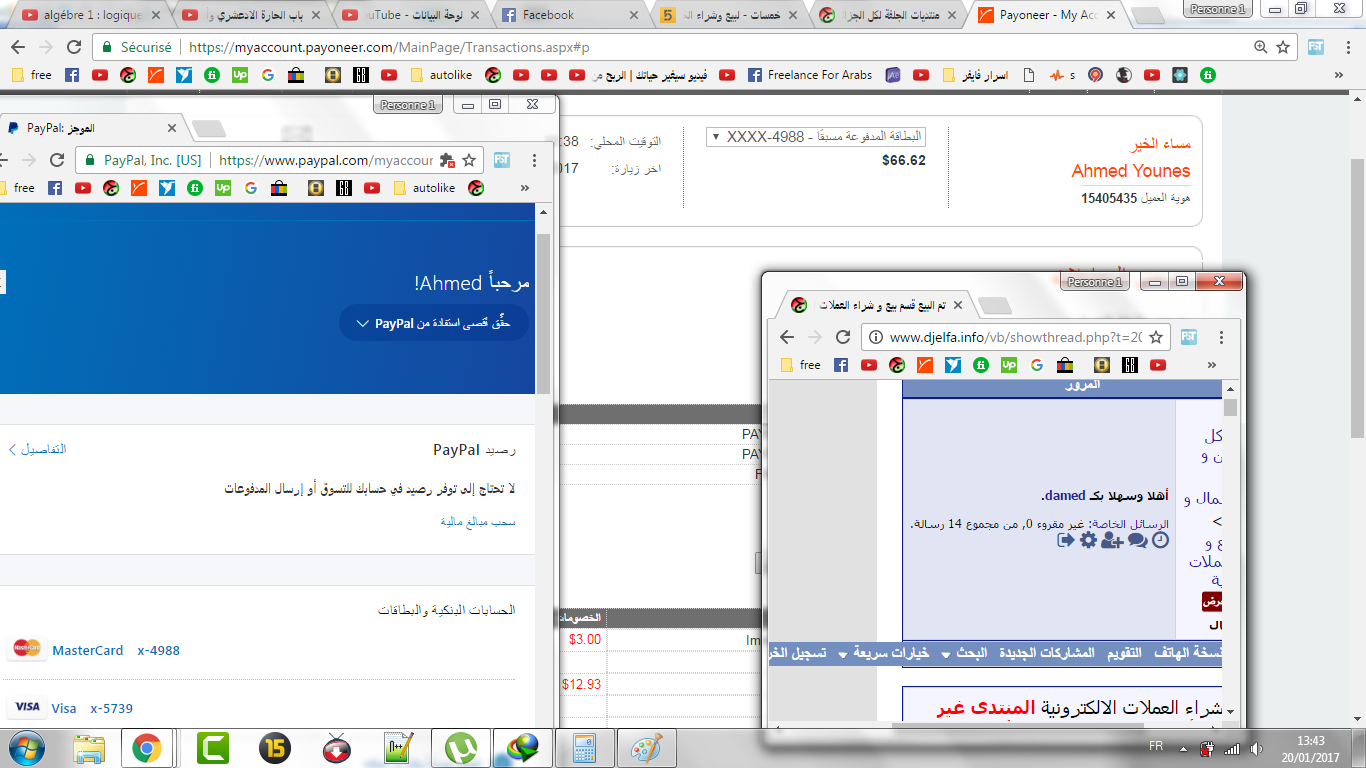Switch to the Facebook tab
Viewport: 1366px width, 768px height.
tap(568, 15)
